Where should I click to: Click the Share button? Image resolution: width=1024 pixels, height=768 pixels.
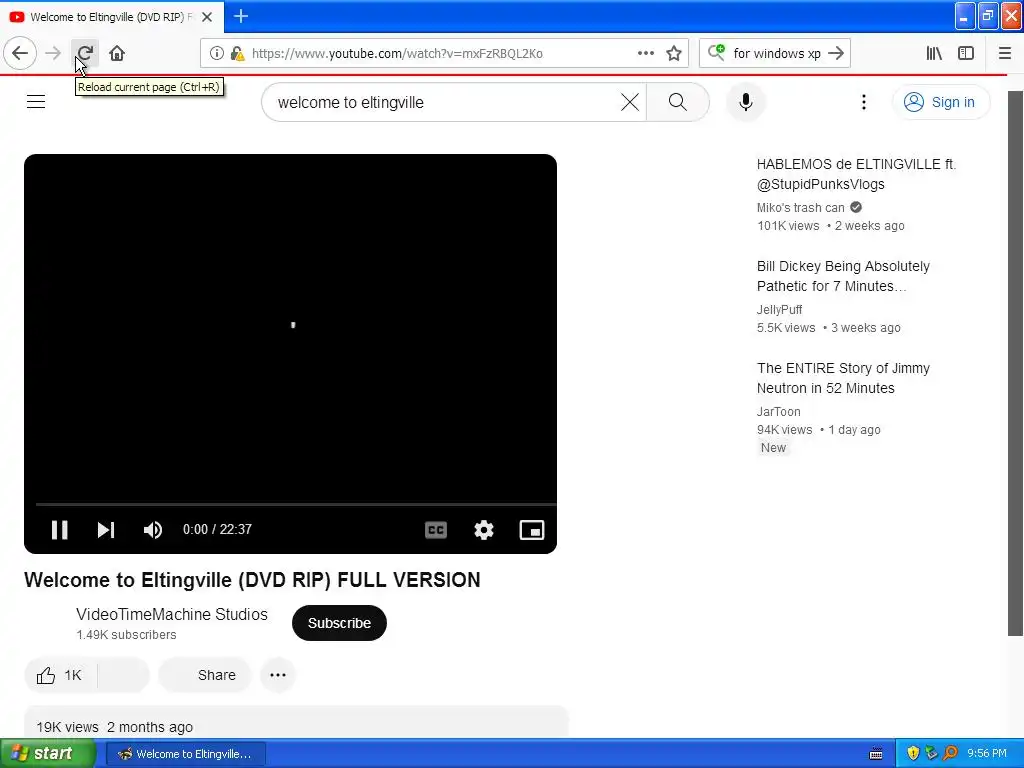pyautogui.click(x=204, y=675)
